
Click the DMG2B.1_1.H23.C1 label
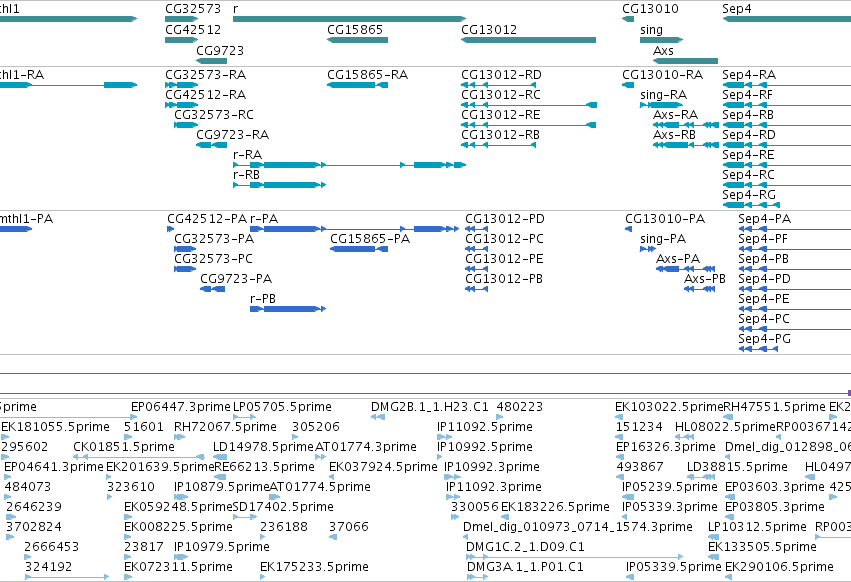pos(430,407)
